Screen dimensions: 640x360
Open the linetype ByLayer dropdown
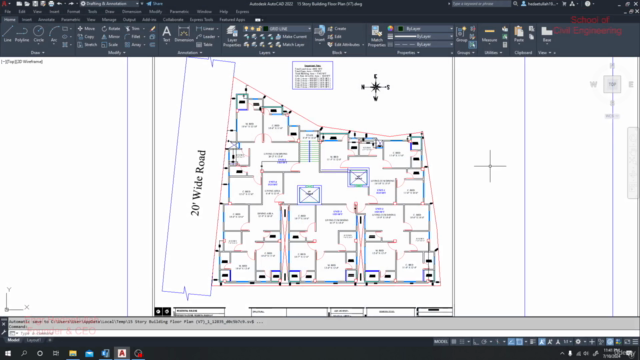coord(424,44)
